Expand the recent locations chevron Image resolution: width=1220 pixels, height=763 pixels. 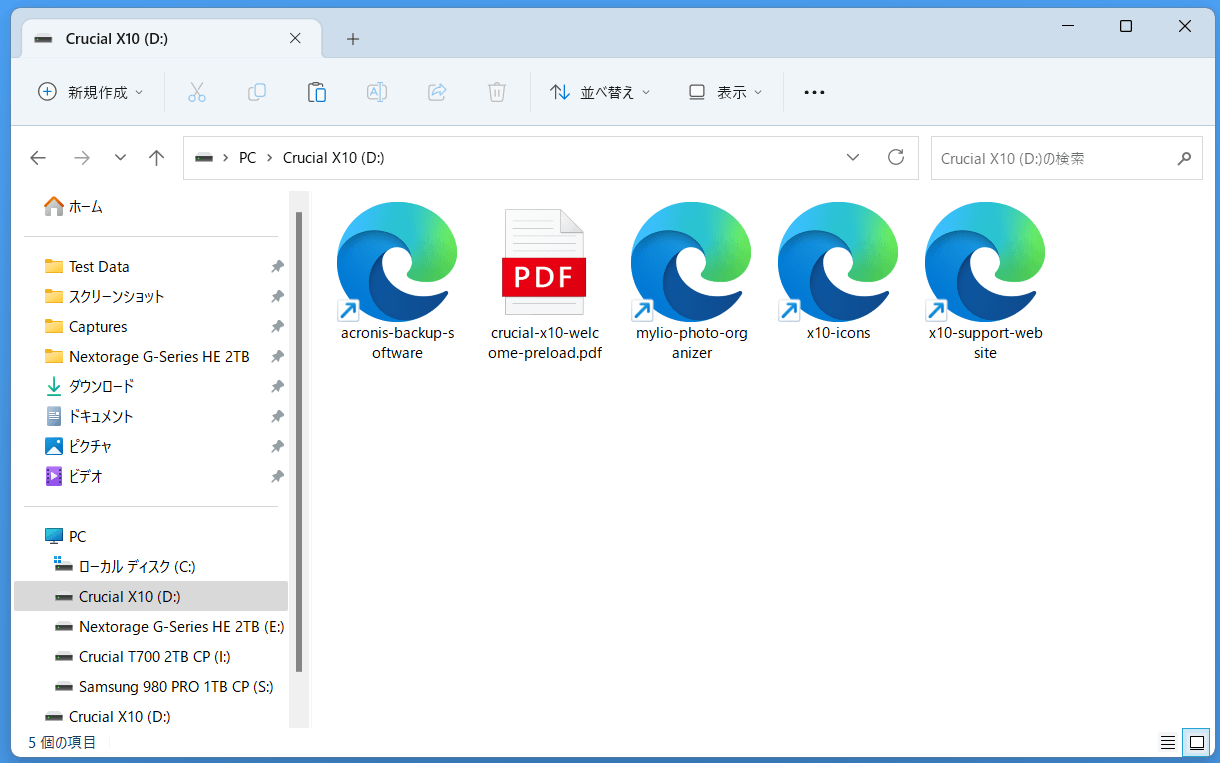(120, 158)
